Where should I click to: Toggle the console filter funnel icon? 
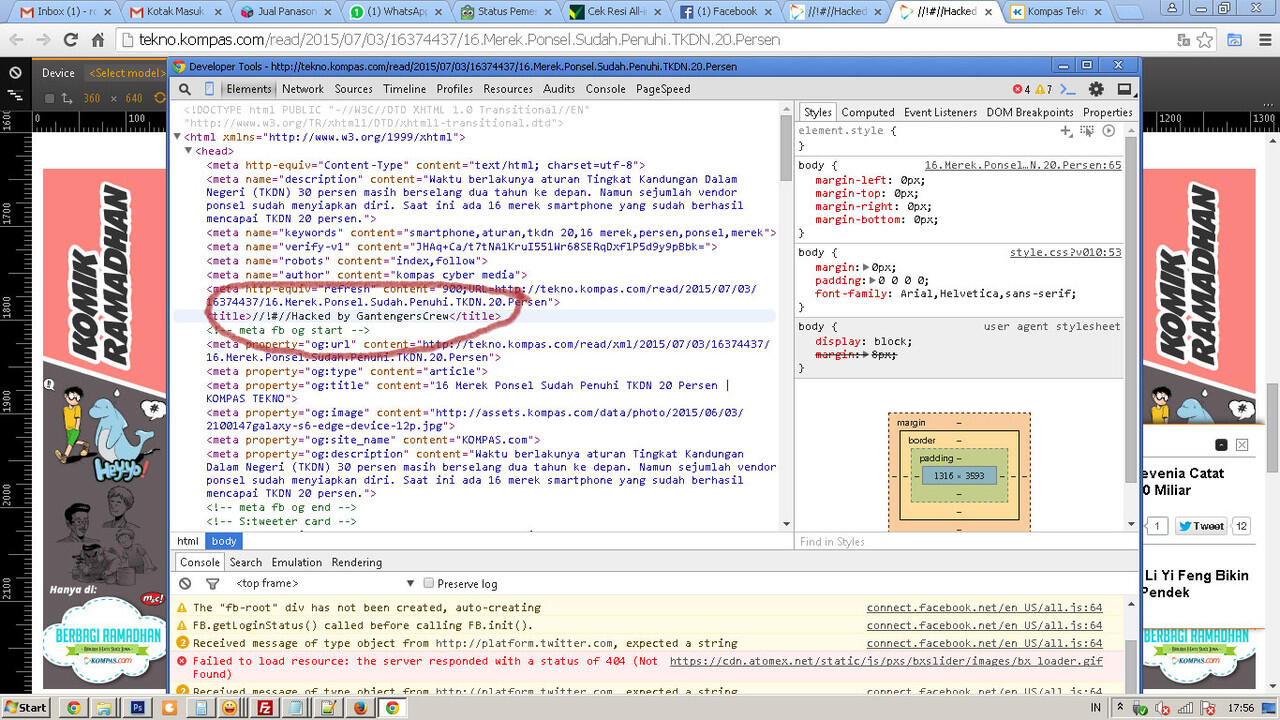coord(212,583)
